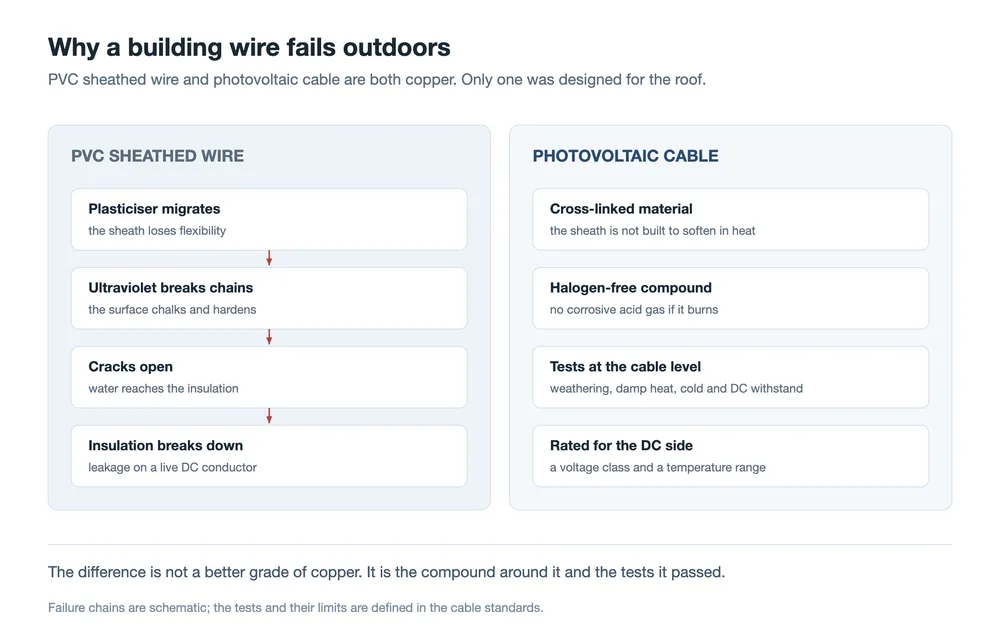Click the arrow below Cracks open card
The height and width of the screenshot is (635, 1000).
(269, 416)
